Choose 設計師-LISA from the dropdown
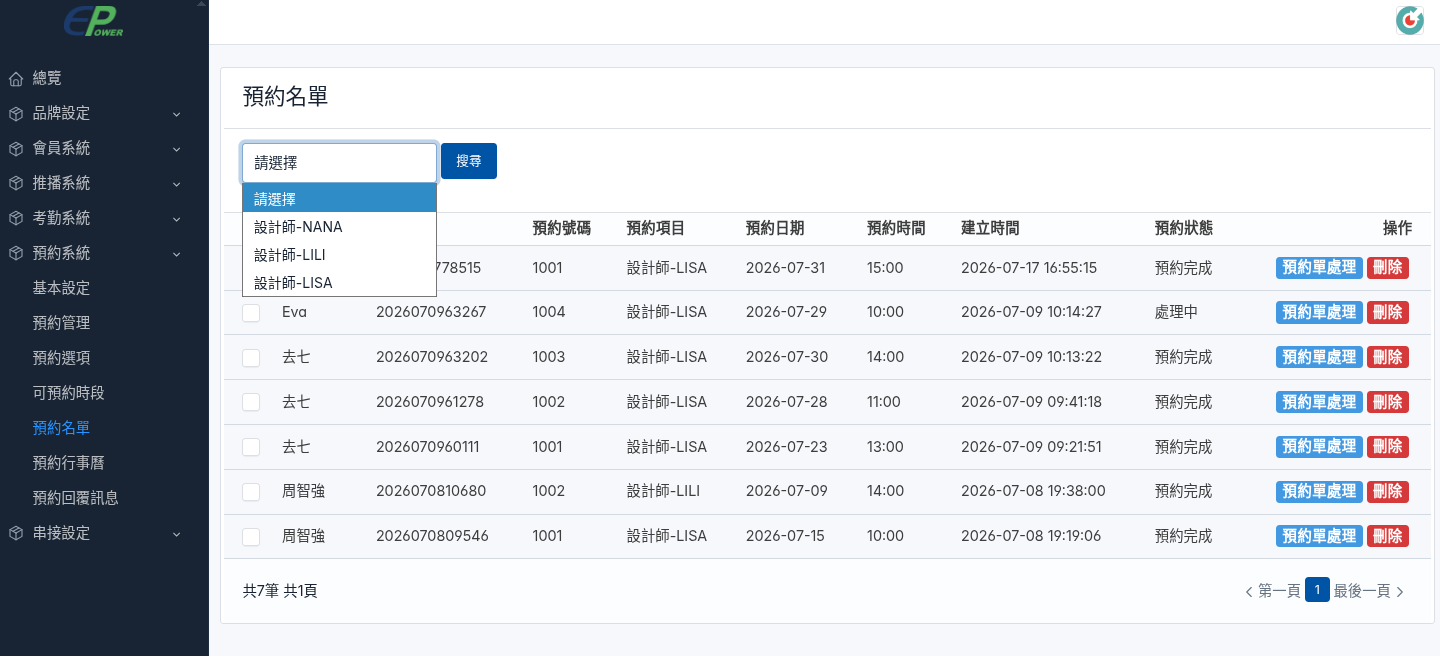The width and height of the screenshot is (1440, 656). click(x=339, y=283)
